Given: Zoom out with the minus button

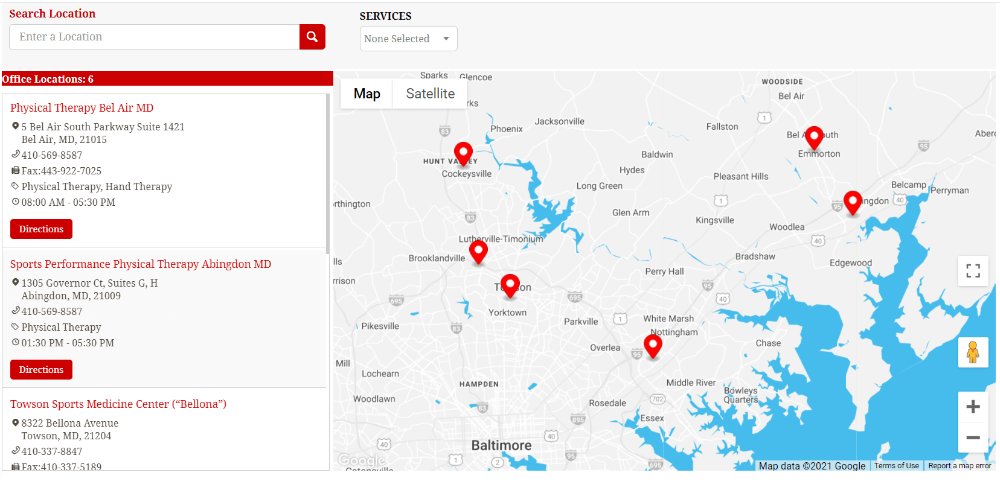Looking at the screenshot, I should click(973, 438).
